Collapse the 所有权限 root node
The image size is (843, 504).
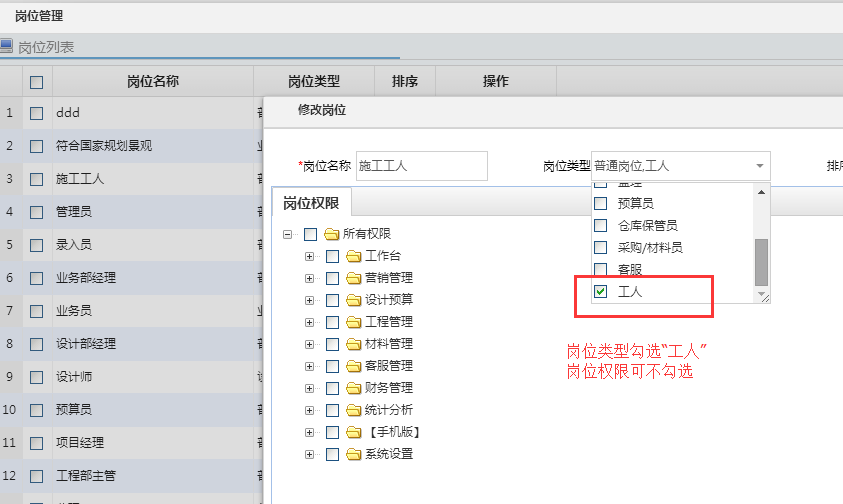click(288, 234)
